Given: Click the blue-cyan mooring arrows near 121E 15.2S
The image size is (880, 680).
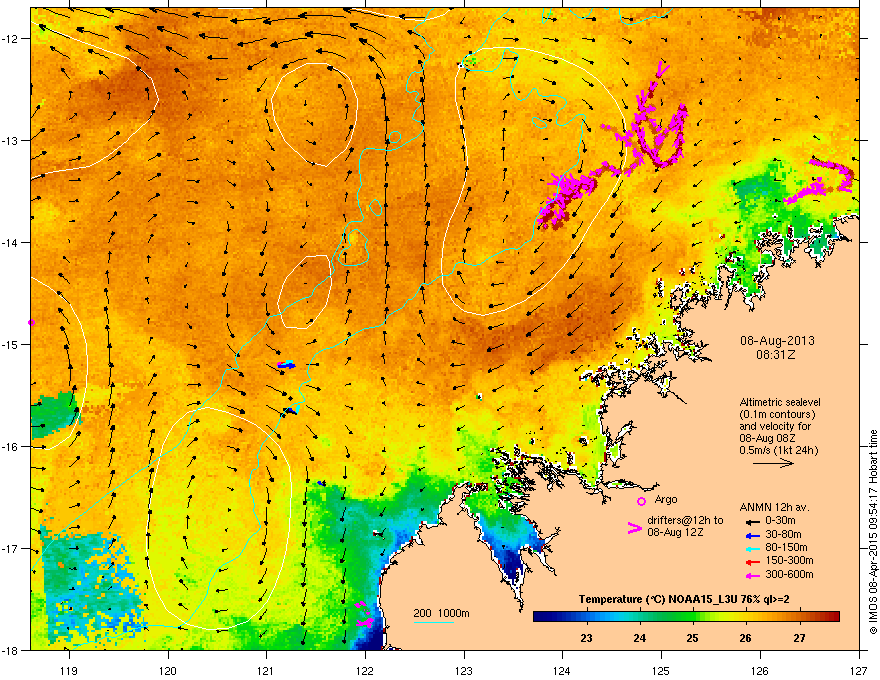Looking at the screenshot, I should tap(286, 365).
